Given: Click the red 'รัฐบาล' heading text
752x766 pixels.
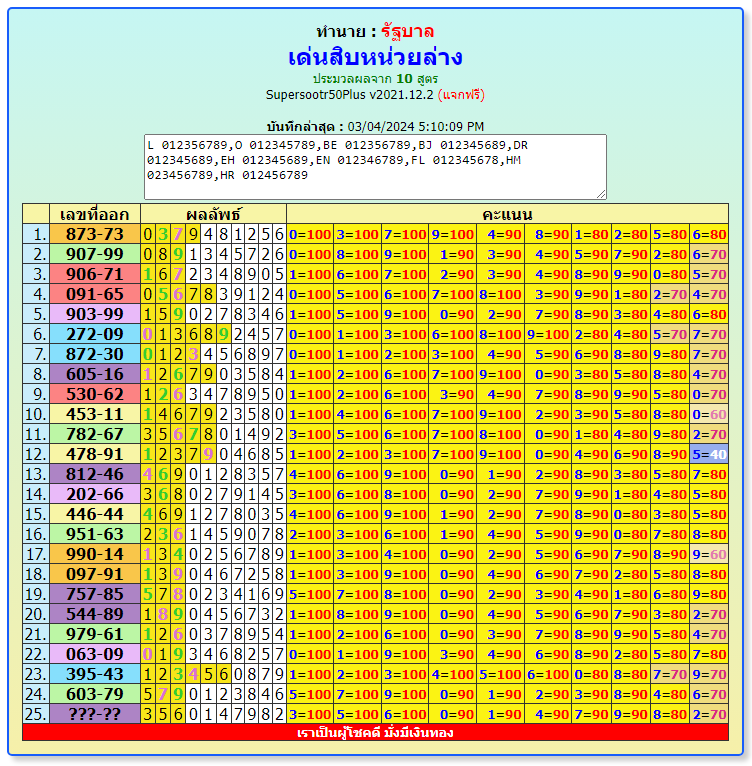Looking at the screenshot, I should tap(408, 31).
